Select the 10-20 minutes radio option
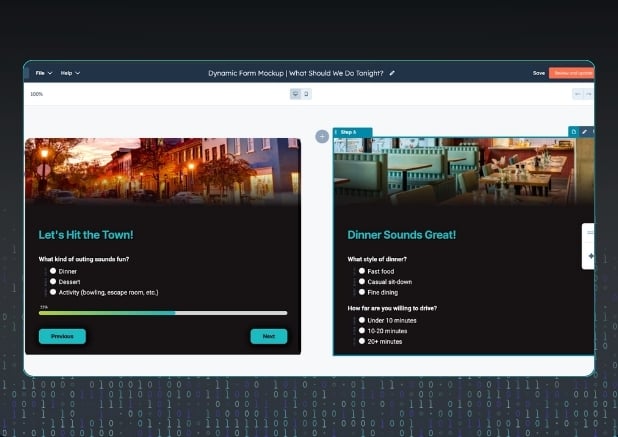Screen dimensions: 618x437 tap(362, 331)
